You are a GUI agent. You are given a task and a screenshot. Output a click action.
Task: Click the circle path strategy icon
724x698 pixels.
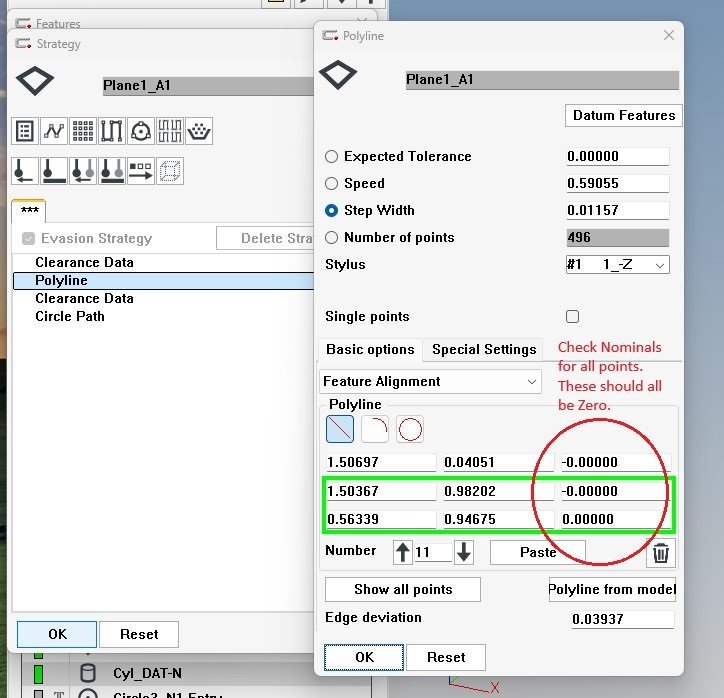pyautogui.click(x=141, y=131)
